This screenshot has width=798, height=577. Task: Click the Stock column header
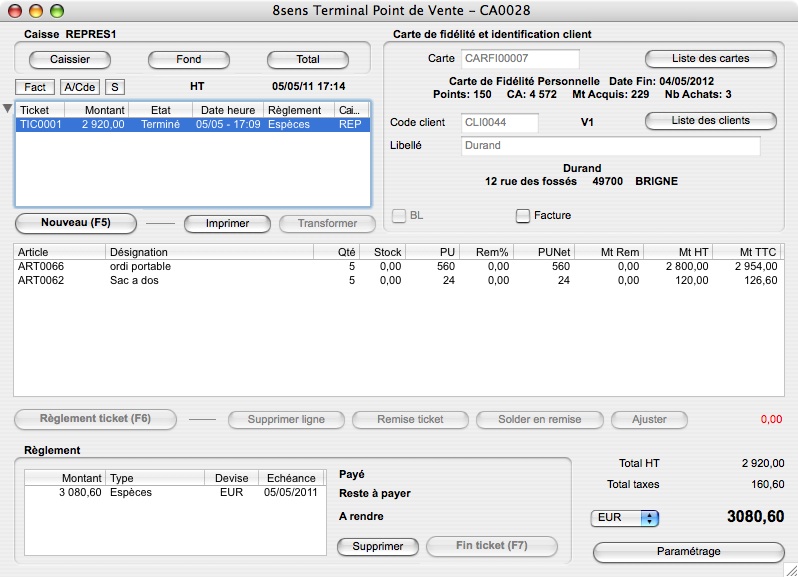(383, 252)
